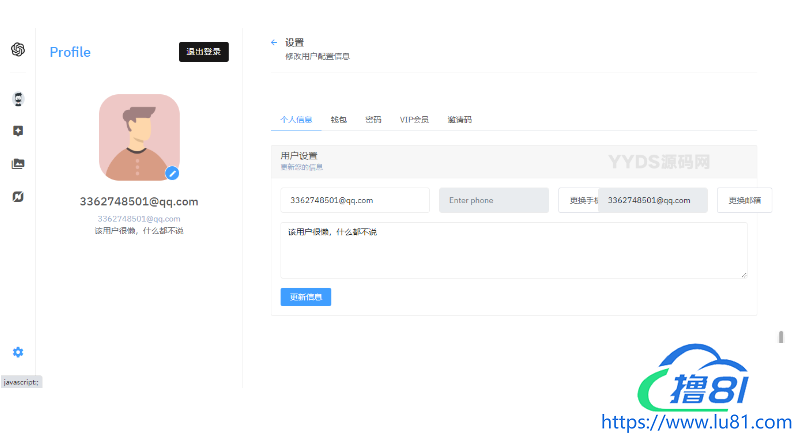Screen dimensions: 797x433
Task: Click the ChatGPT logo in the sidebar
Action: click(x=18, y=50)
